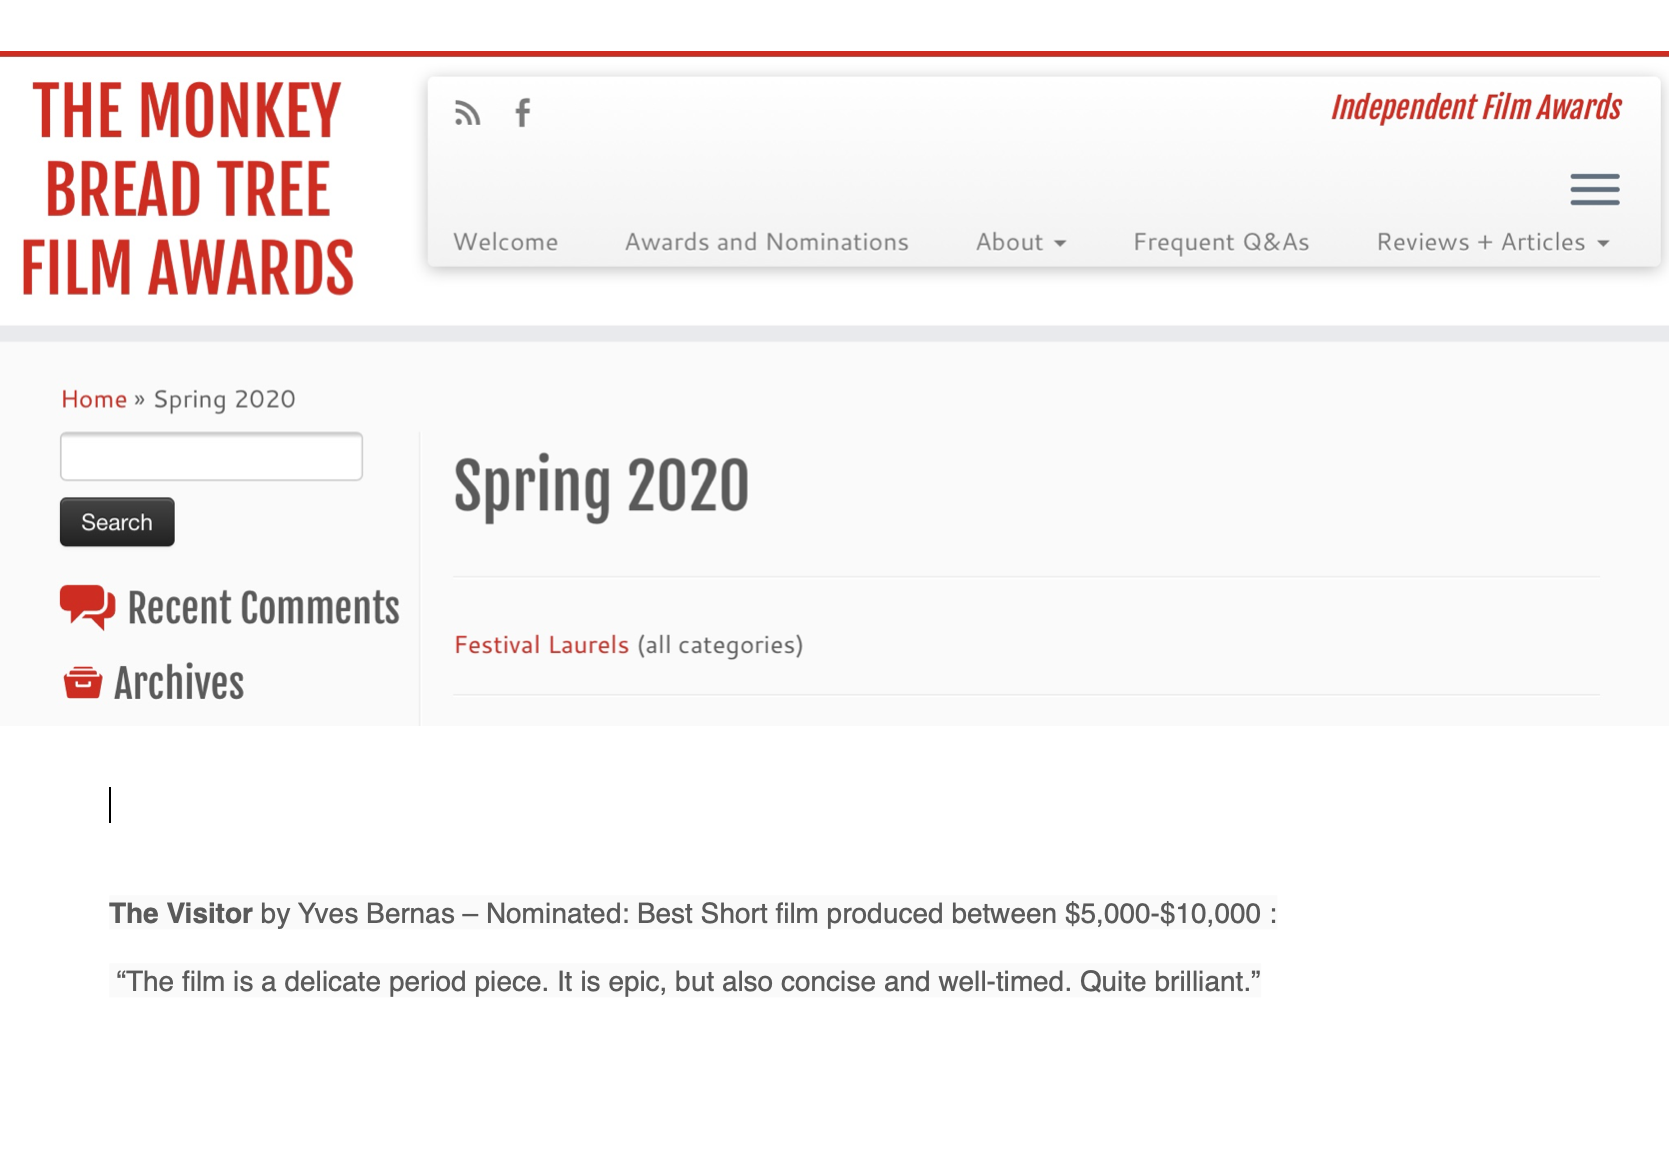1672x1156 pixels.
Task: Open Awards and Nominations menu item
Action: [766, 242]
